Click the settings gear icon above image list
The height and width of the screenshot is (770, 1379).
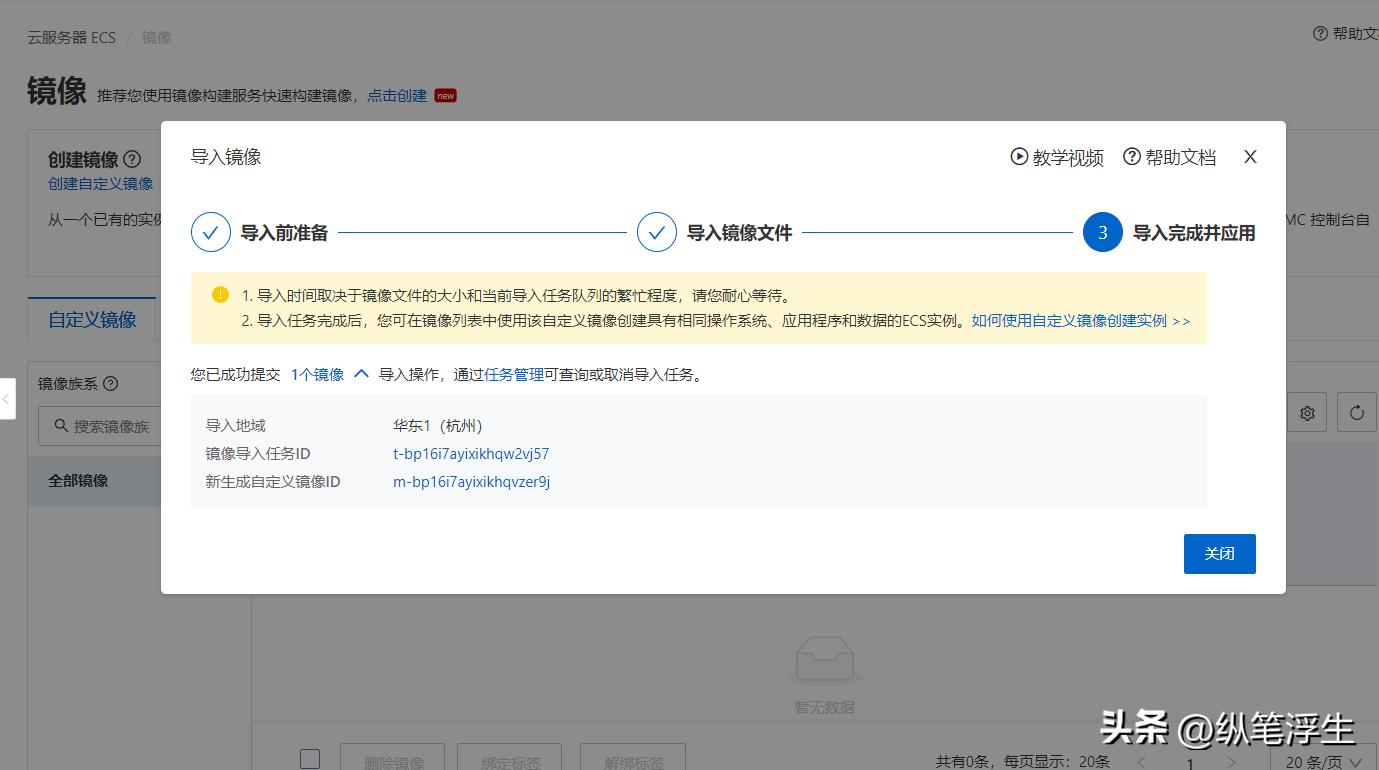point(1307,412)
